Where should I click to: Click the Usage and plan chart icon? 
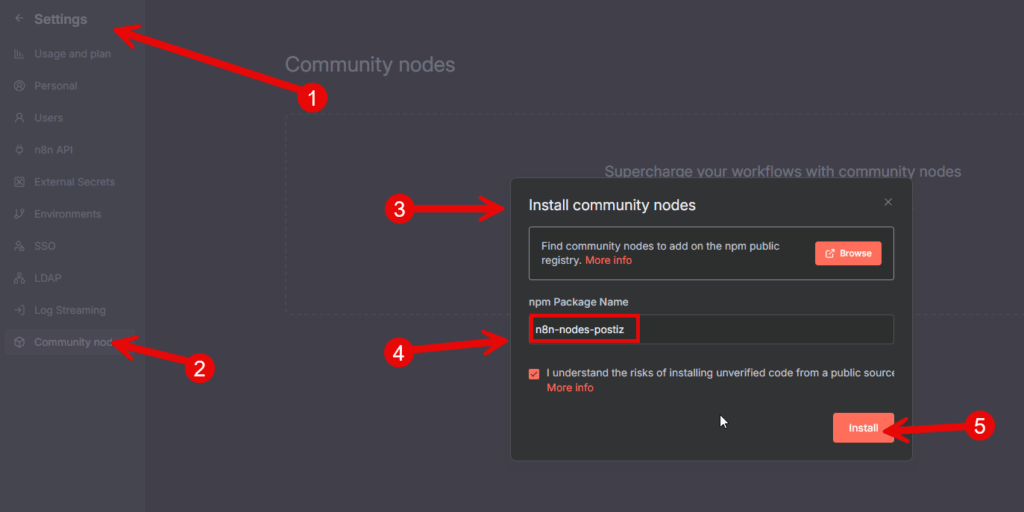20,54
